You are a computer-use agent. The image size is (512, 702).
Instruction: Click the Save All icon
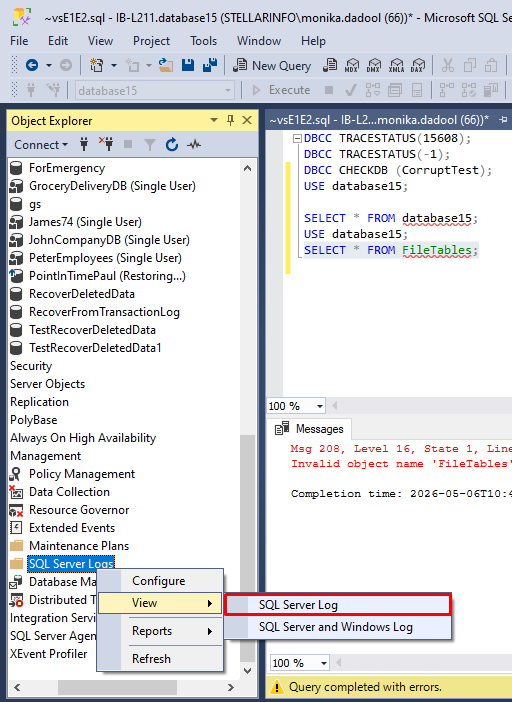coord(209,65)
